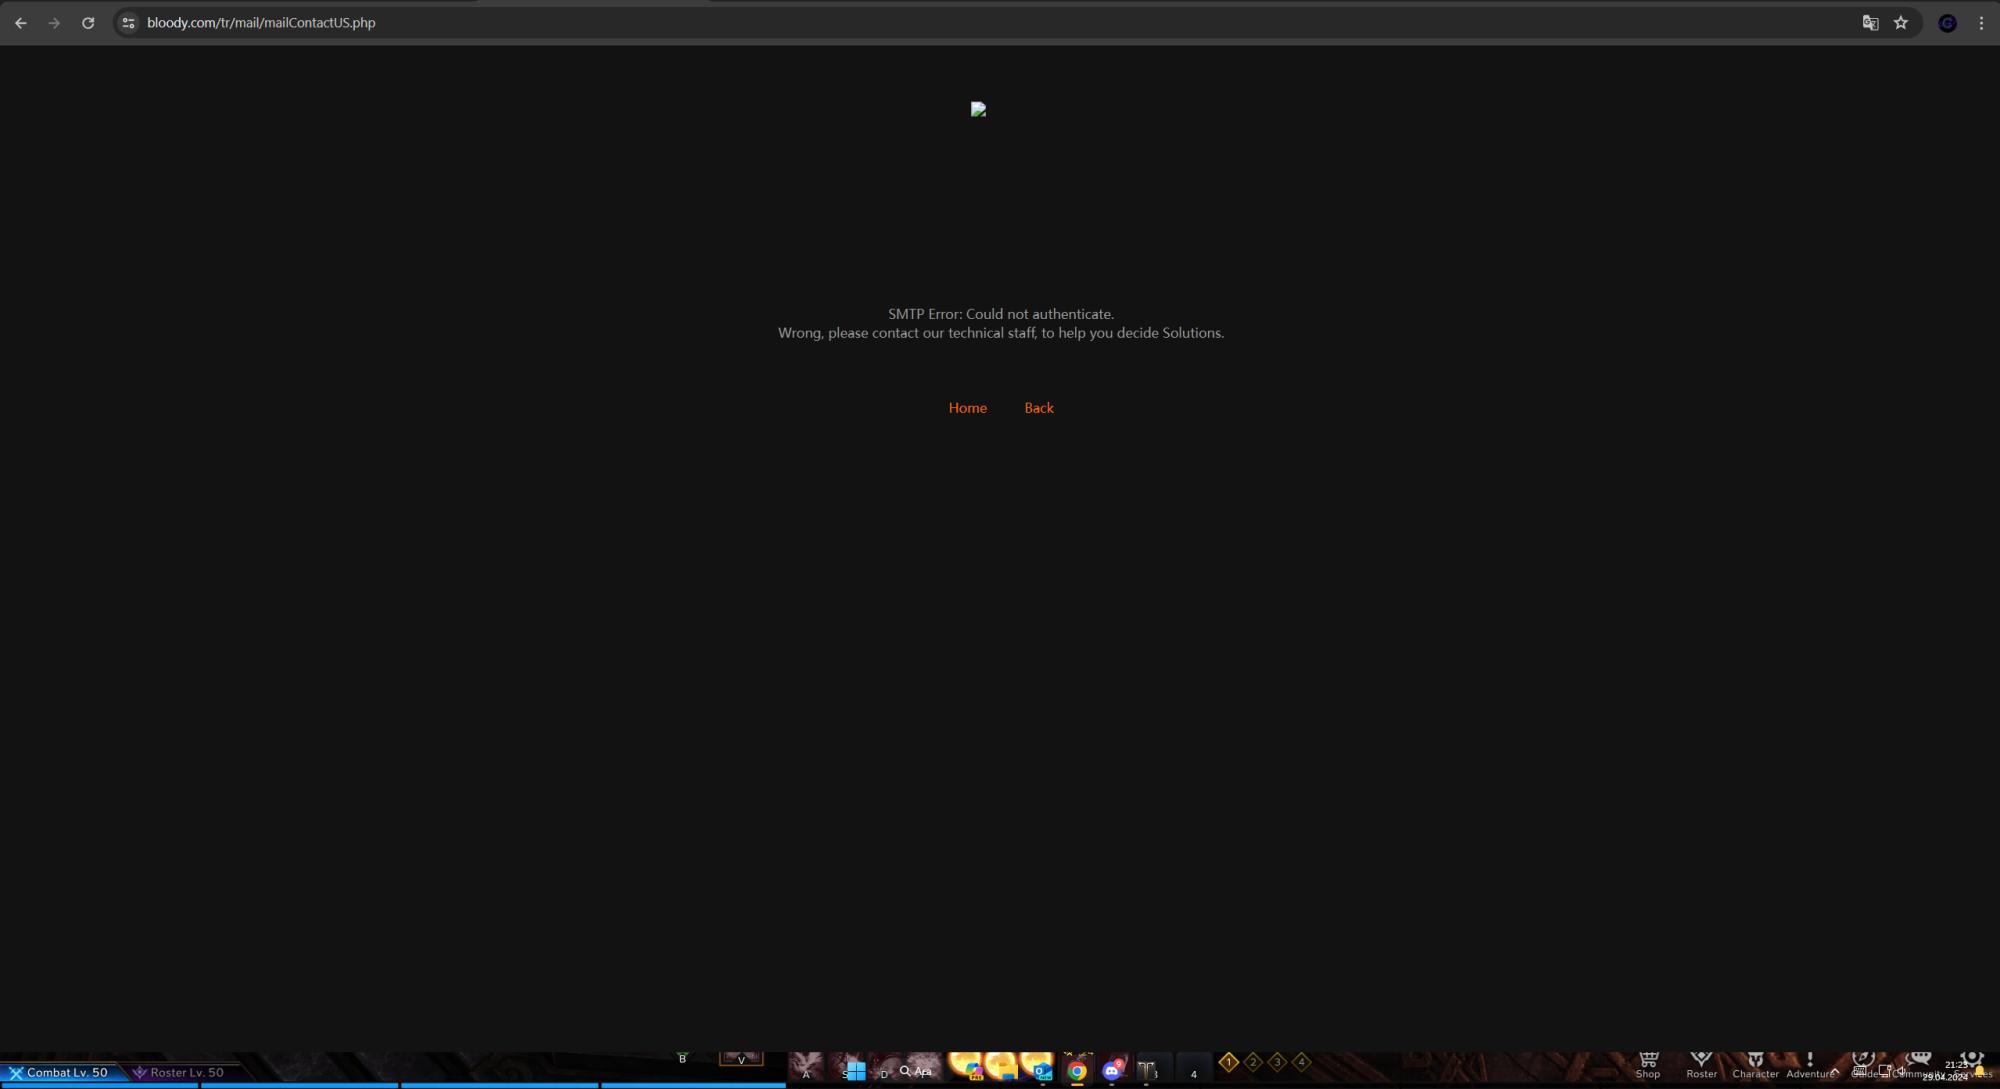The width and height of the screenshot is (2000, 1089).
Task: Go back to previous browser page
Action: click(21, 23)
